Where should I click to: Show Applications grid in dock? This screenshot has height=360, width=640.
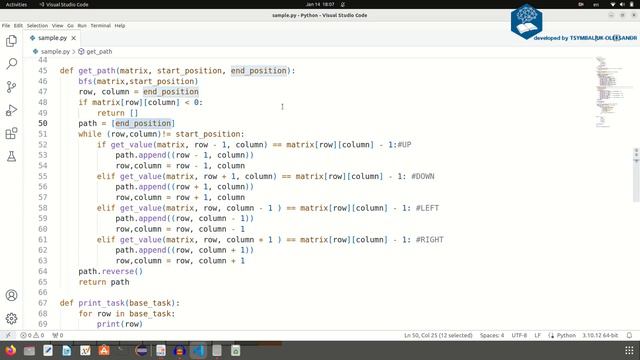point(629,351)
